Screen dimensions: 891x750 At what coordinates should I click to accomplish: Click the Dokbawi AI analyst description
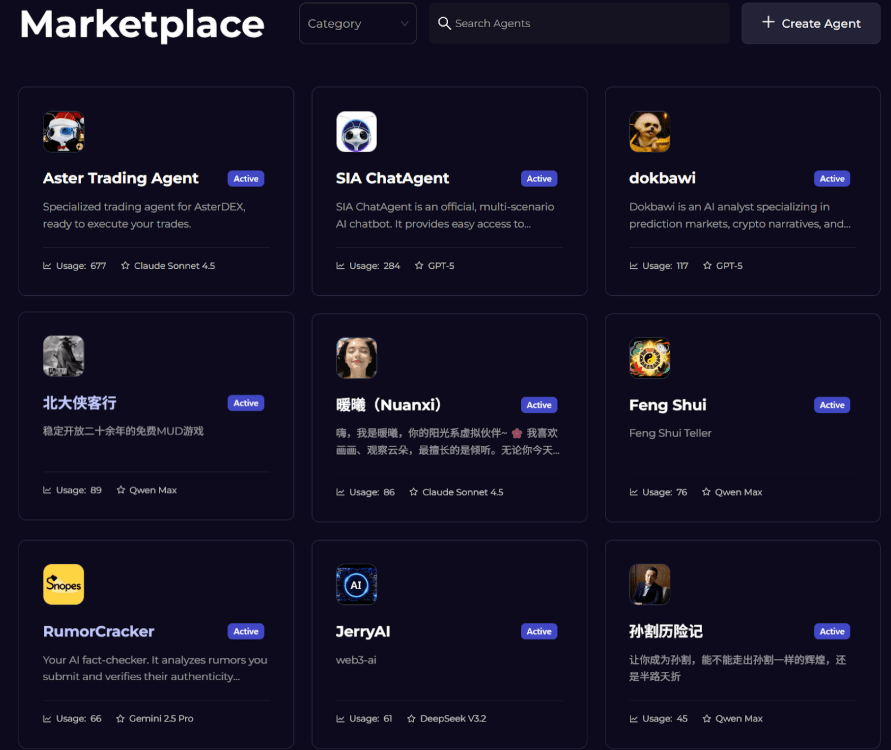[x=740, y=215]
